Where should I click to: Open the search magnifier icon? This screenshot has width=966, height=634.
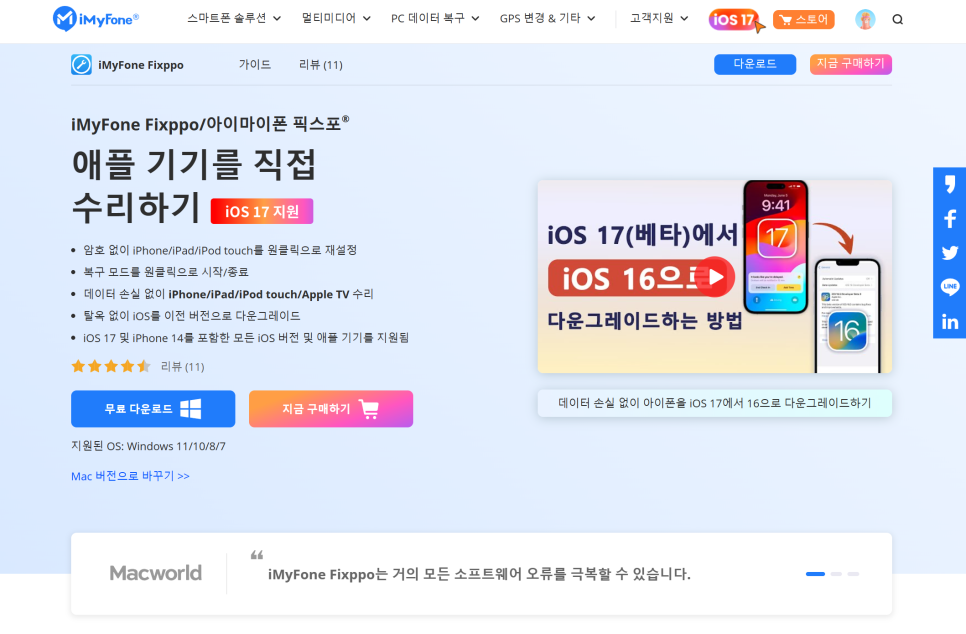[x=898, y=20]
